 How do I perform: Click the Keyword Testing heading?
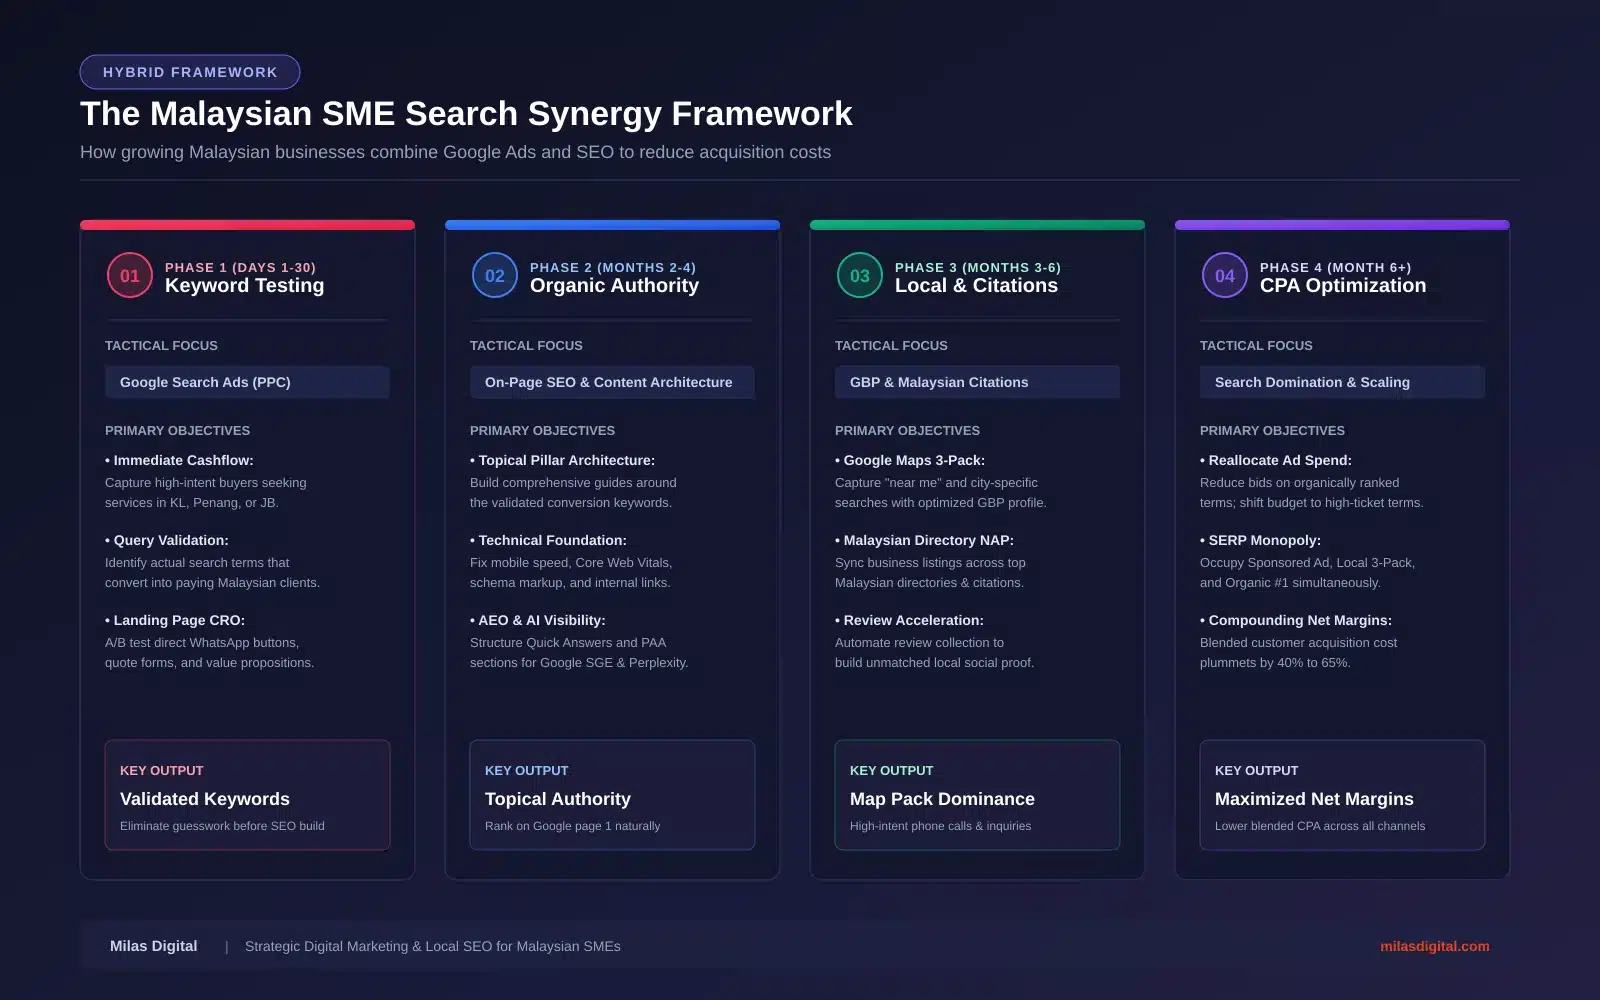[x=244, y=286]
